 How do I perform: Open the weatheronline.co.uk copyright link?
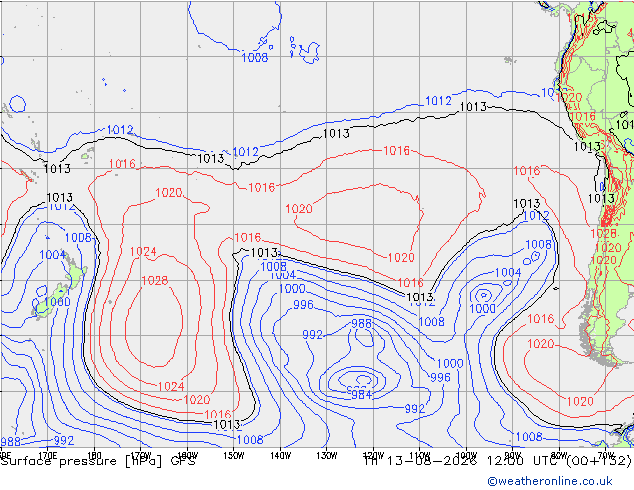[550, 481]
